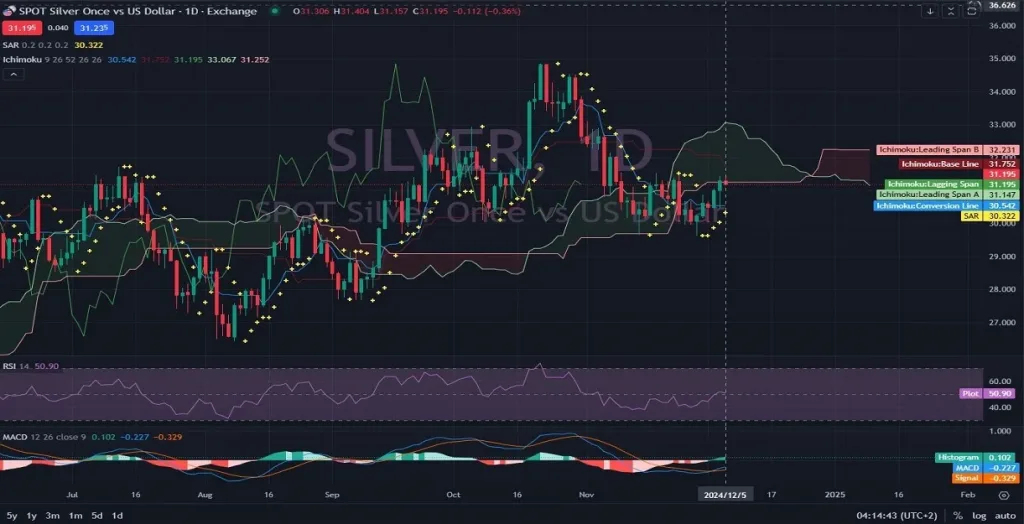The height and width of the screenshot is (524, 1024).
Task: Switch to 3m date range
Action: (53, 516)
